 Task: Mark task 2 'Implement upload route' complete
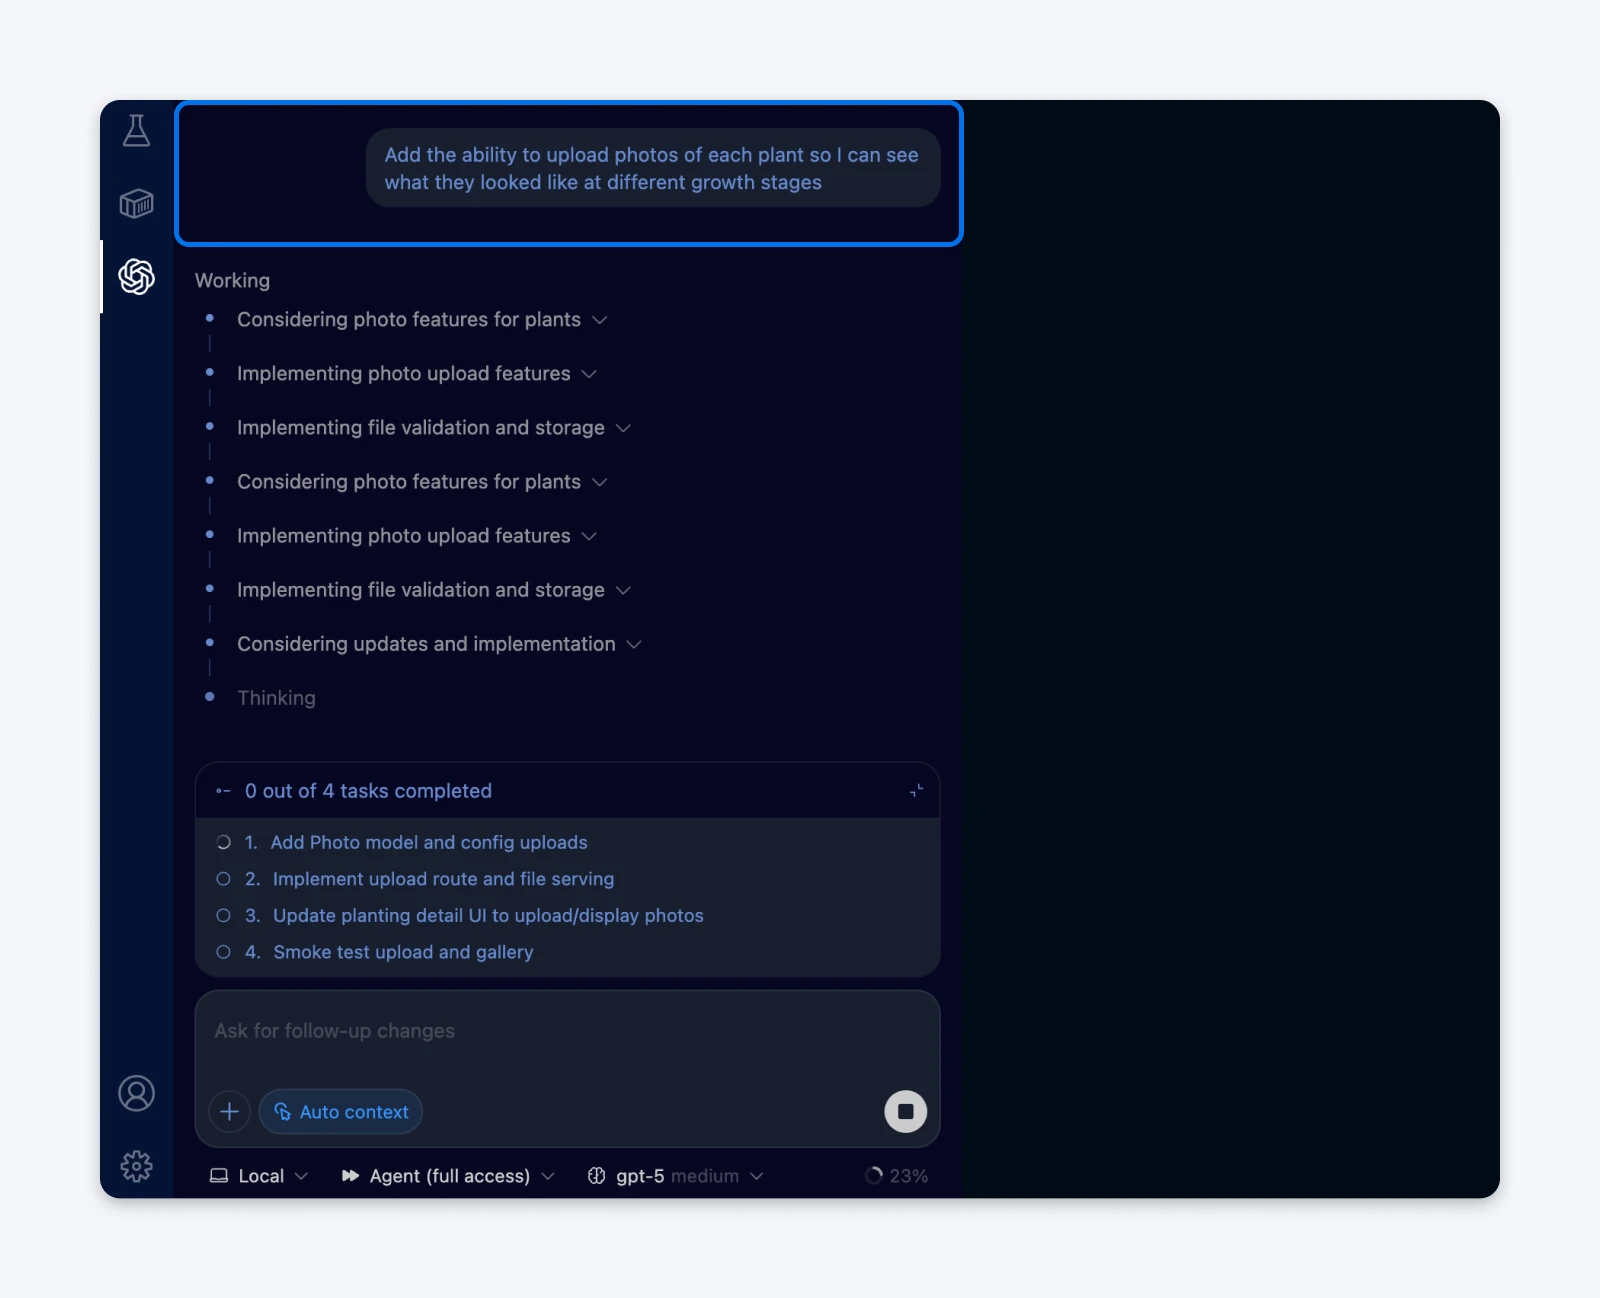coord(222,879)
